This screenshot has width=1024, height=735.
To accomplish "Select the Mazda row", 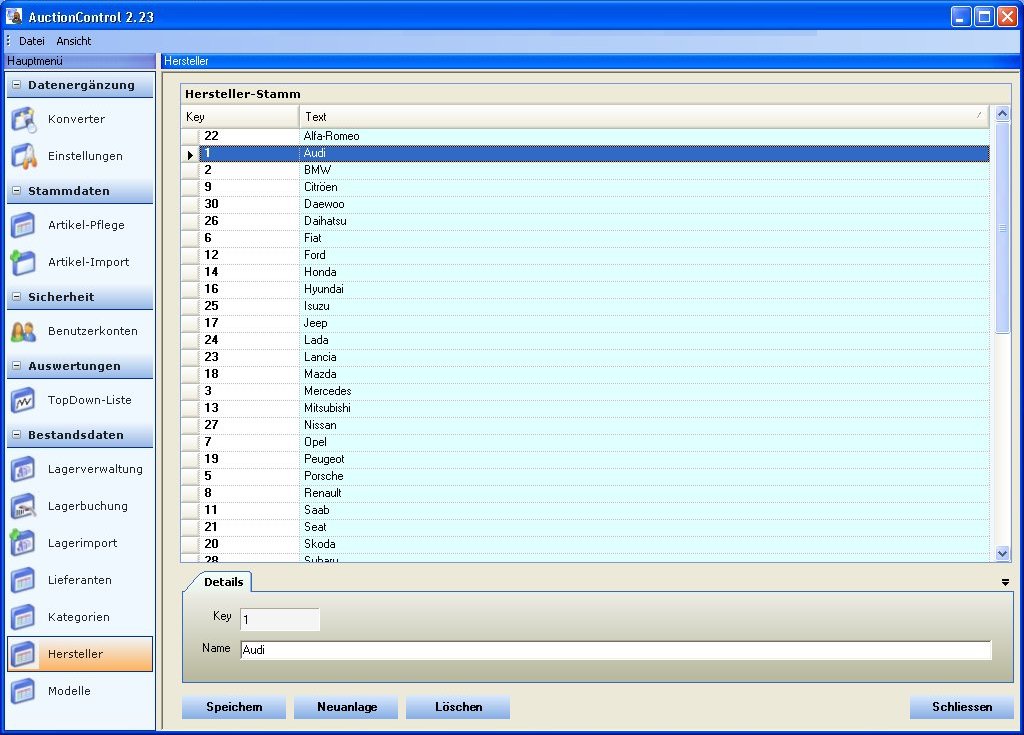I will 585,374.
